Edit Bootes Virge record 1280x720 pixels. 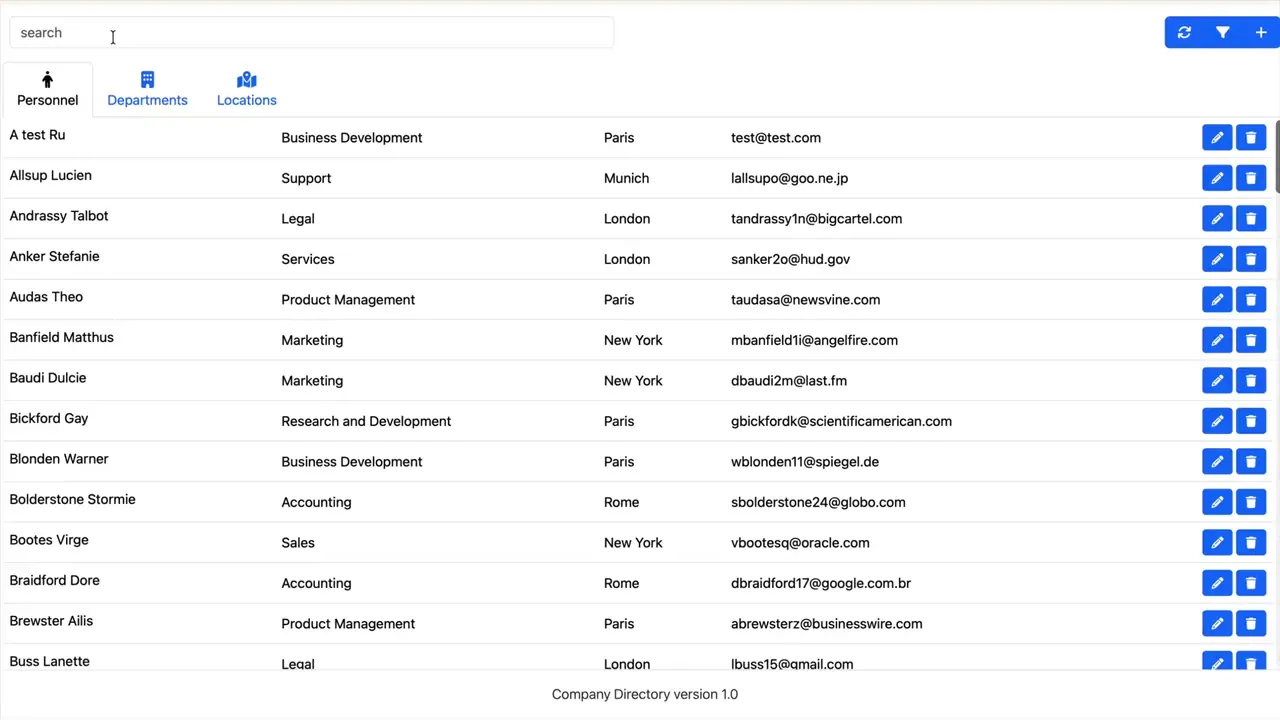point(1217,543)
